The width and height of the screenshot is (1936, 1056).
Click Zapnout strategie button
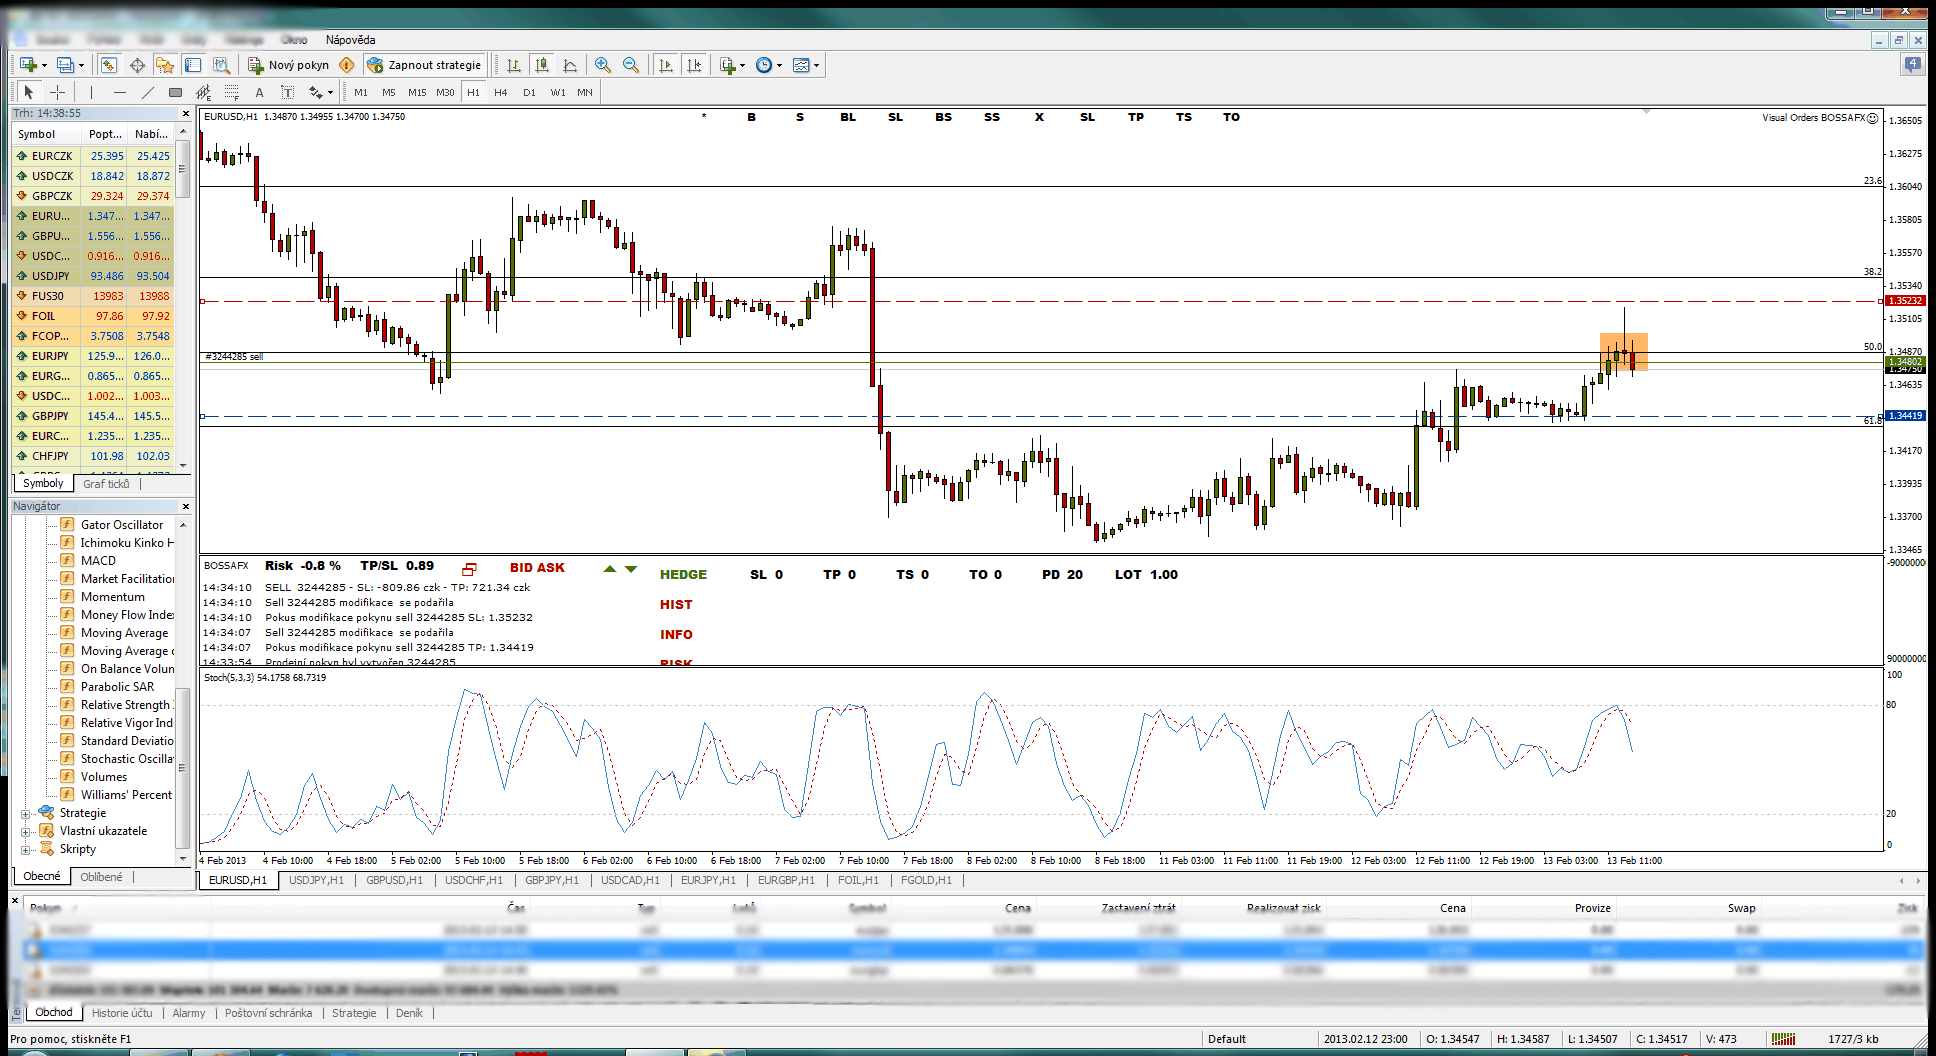tap(424, 65)
